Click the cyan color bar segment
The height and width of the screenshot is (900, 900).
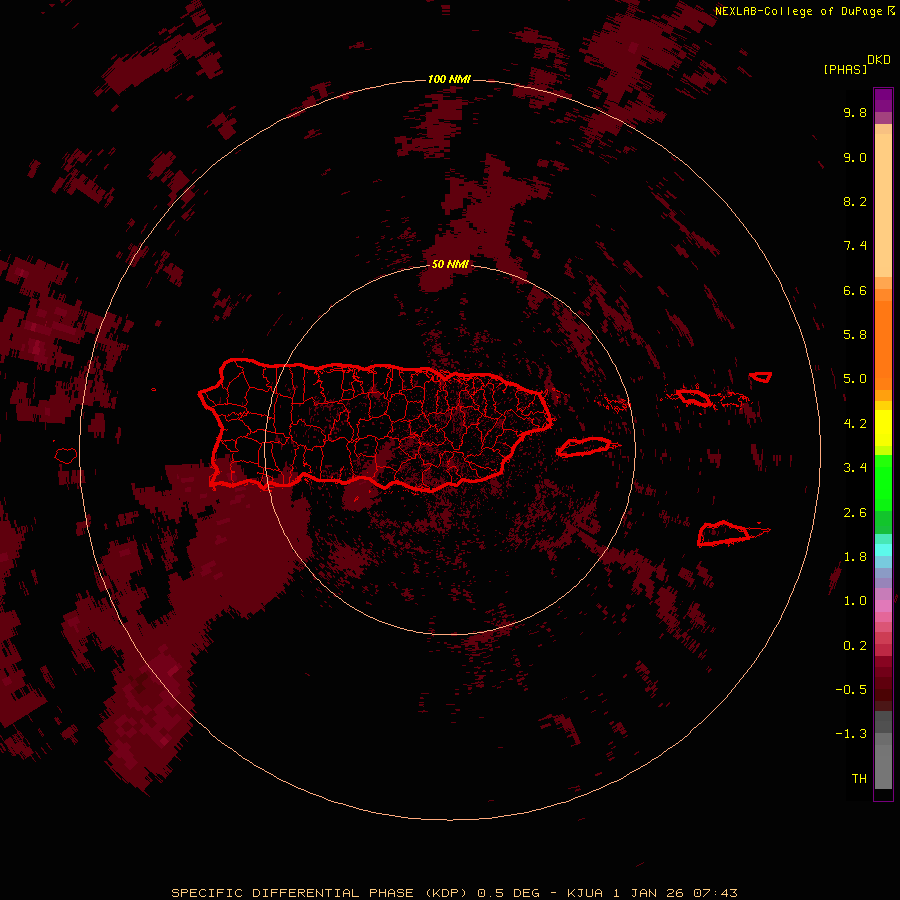tap(883, 550)
